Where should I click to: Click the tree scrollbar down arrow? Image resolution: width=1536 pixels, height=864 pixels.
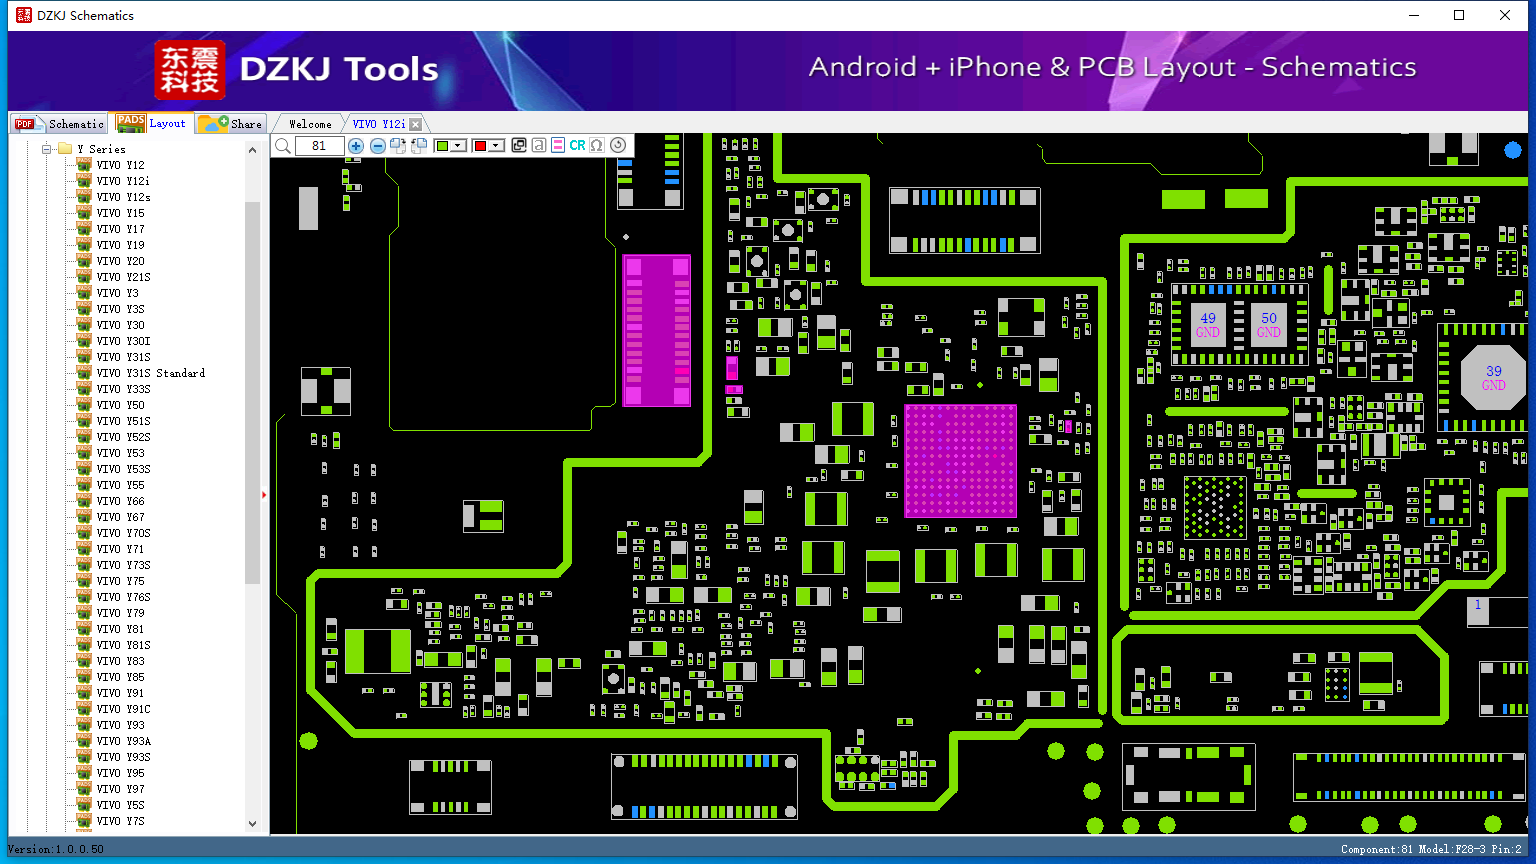(x=252, y=824)
